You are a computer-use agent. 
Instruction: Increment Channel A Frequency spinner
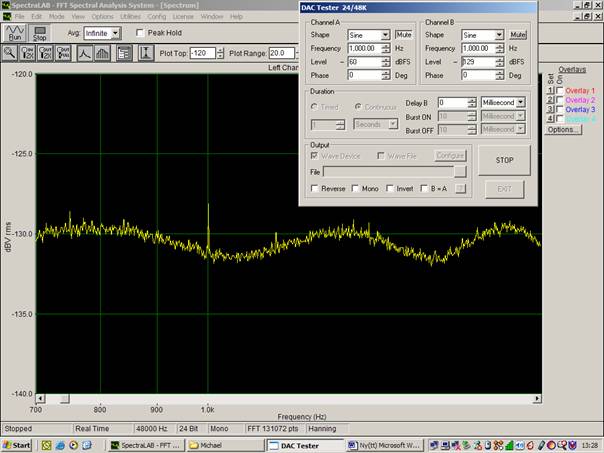click(x=386, y=46)
